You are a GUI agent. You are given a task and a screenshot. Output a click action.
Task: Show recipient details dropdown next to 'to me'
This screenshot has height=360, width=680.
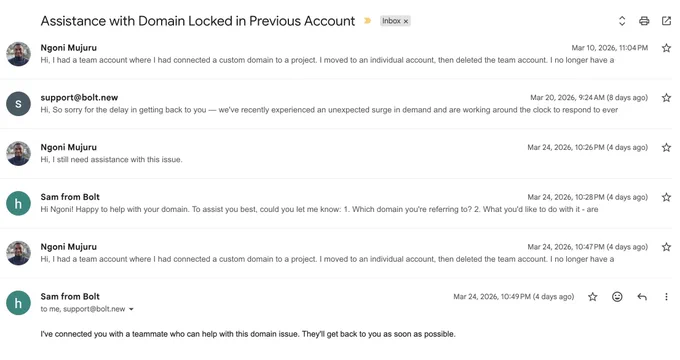pos(131,309)
